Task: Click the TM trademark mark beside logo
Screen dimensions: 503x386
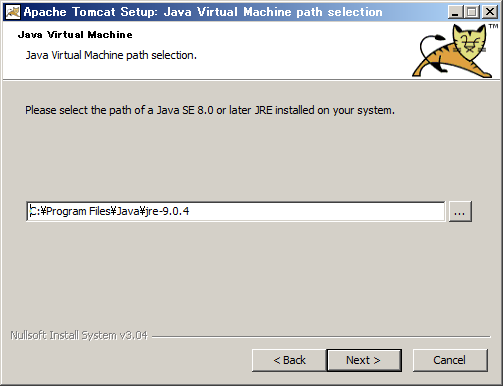Action: pos(493,26)
